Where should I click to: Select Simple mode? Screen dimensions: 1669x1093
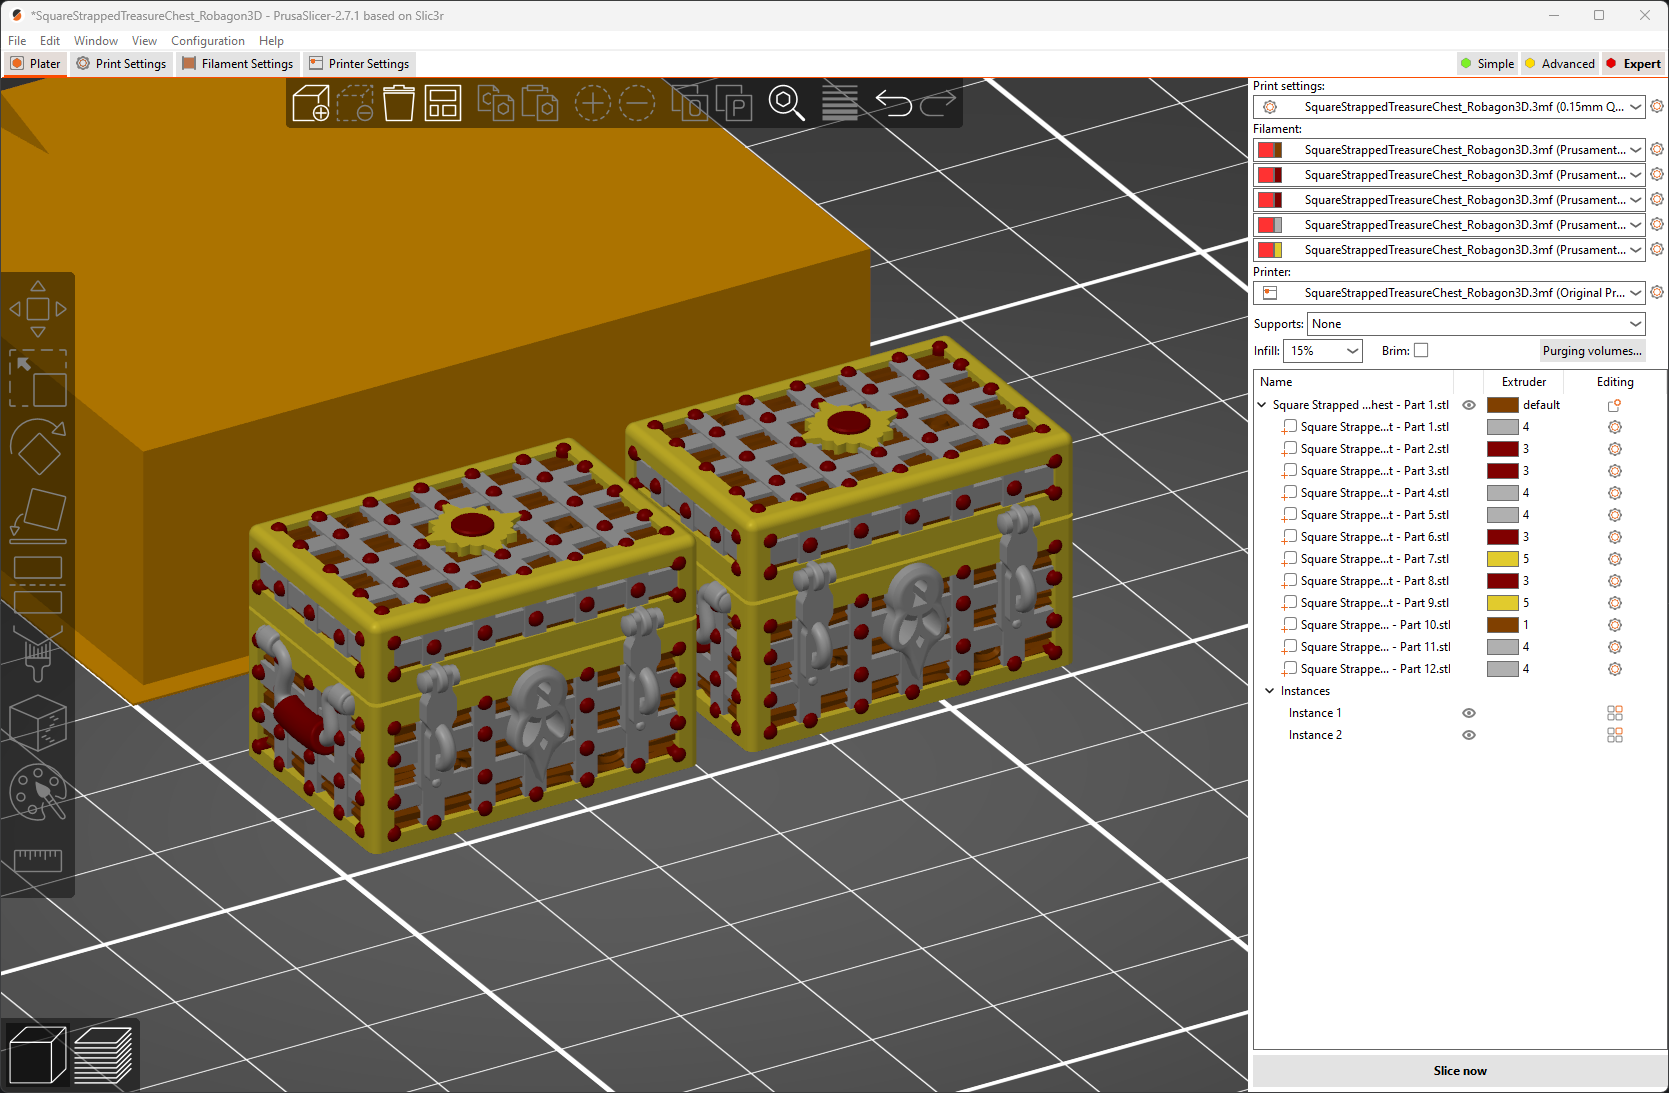click(x=1487, y=63)
